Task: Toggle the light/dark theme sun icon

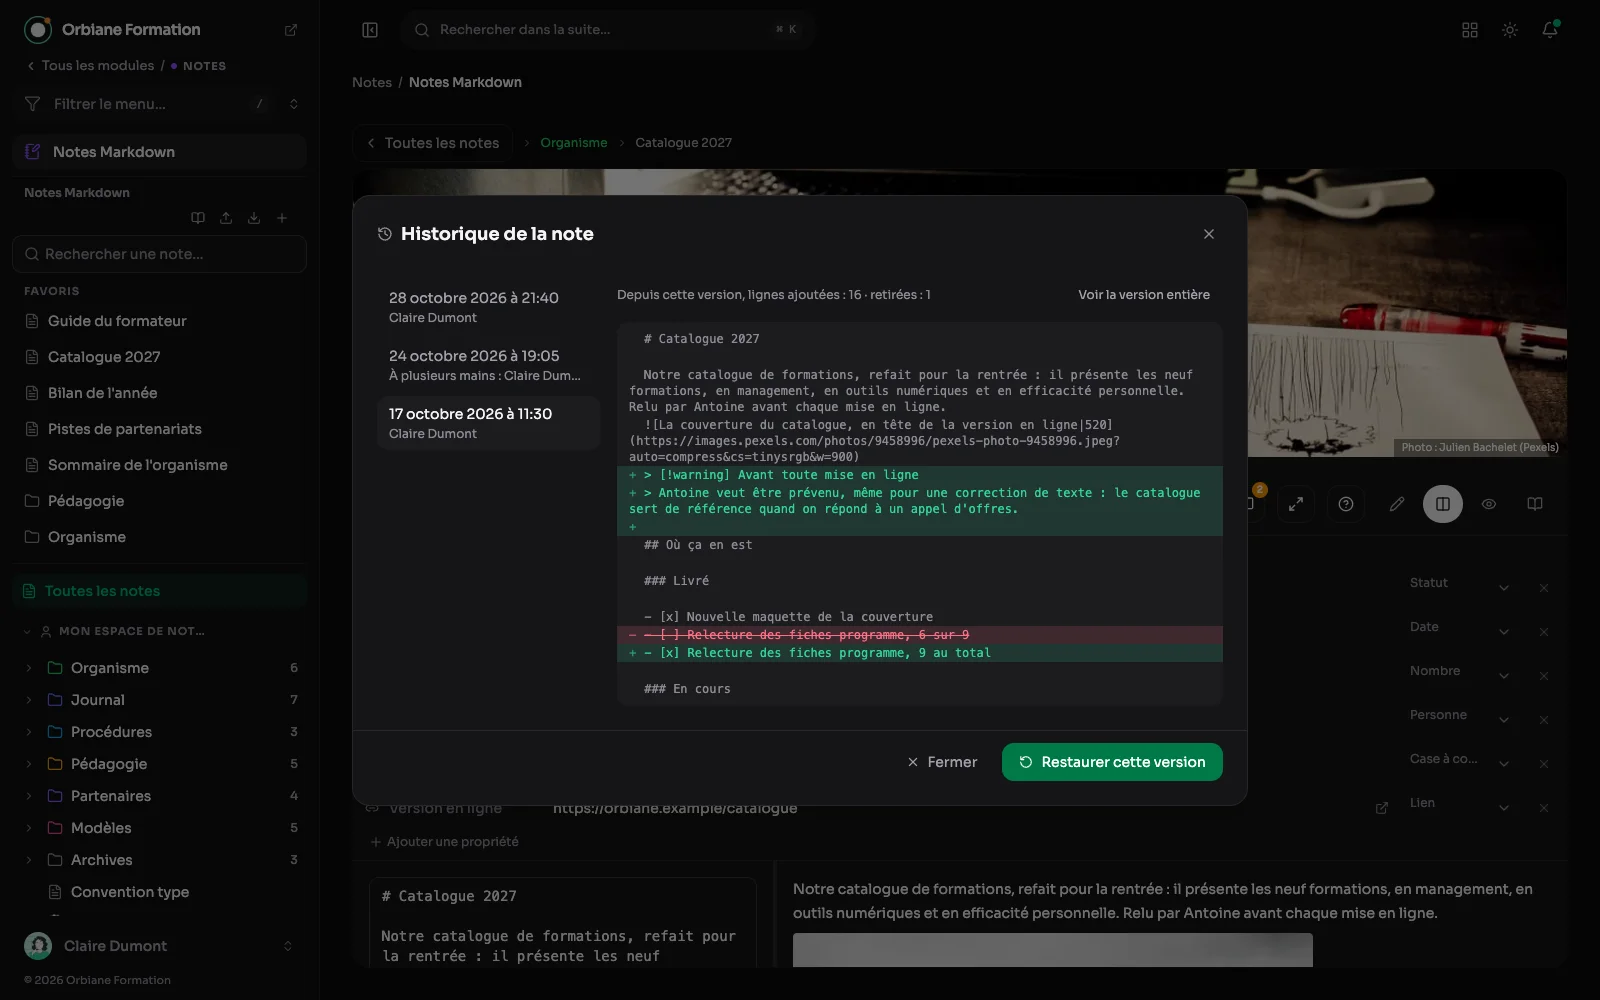Action: pyautogui.click(x=1510, y=30)
